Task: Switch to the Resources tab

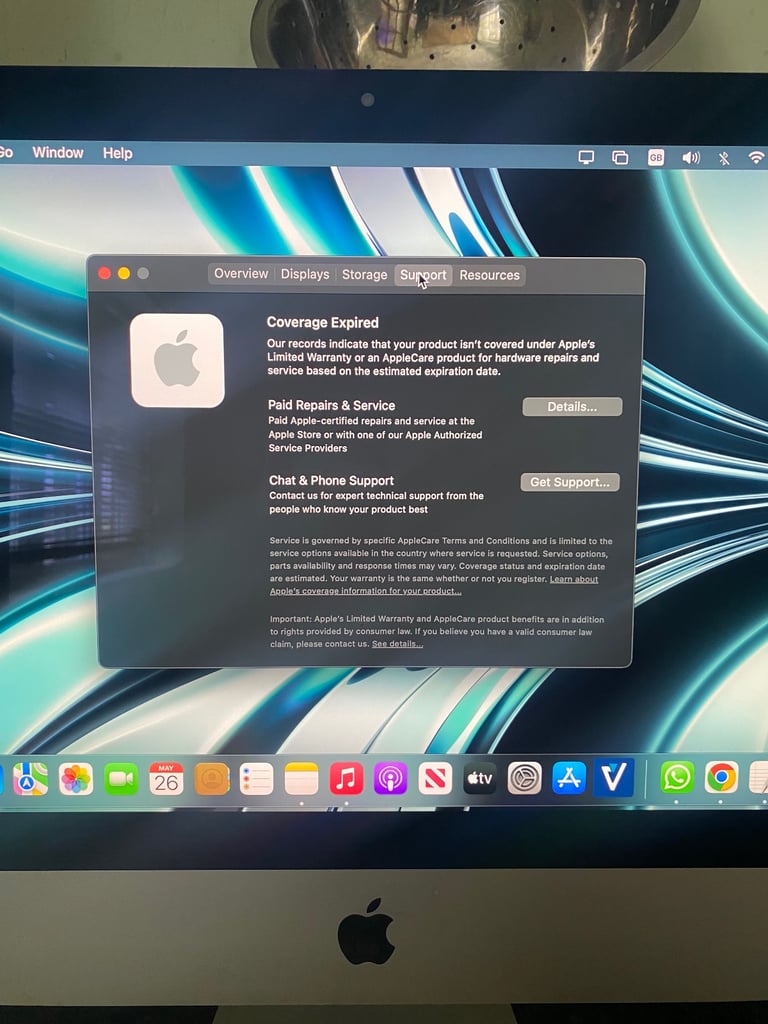Action: tap(489, 276)
